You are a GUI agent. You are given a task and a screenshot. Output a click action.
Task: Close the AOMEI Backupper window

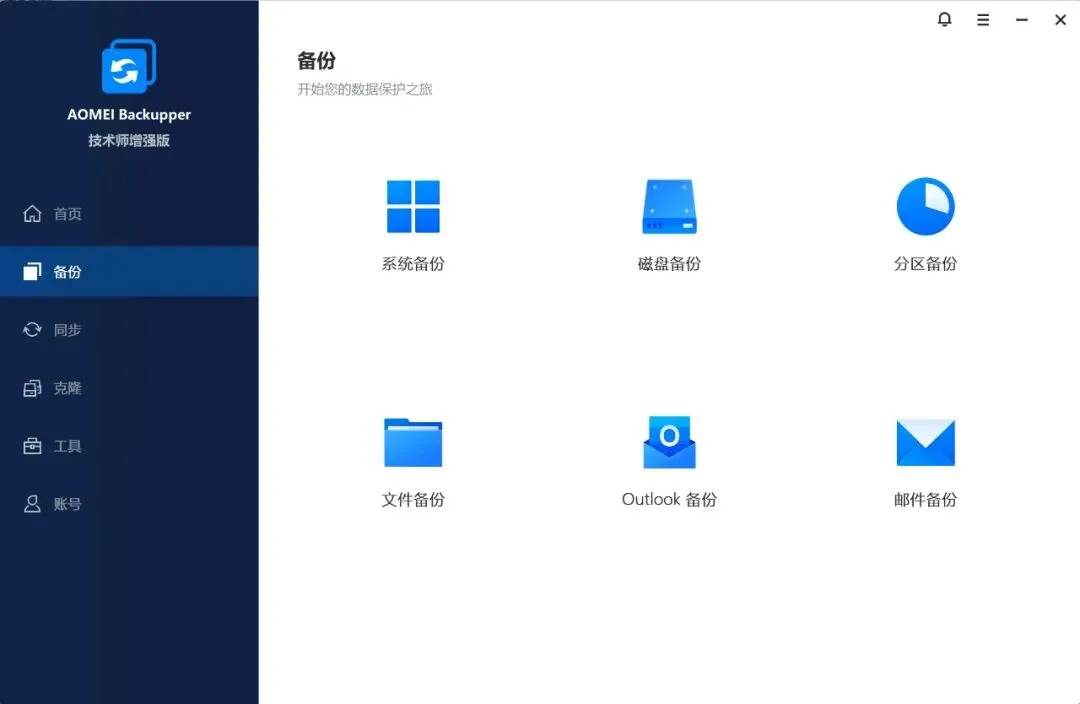[x=1060, y=20]
